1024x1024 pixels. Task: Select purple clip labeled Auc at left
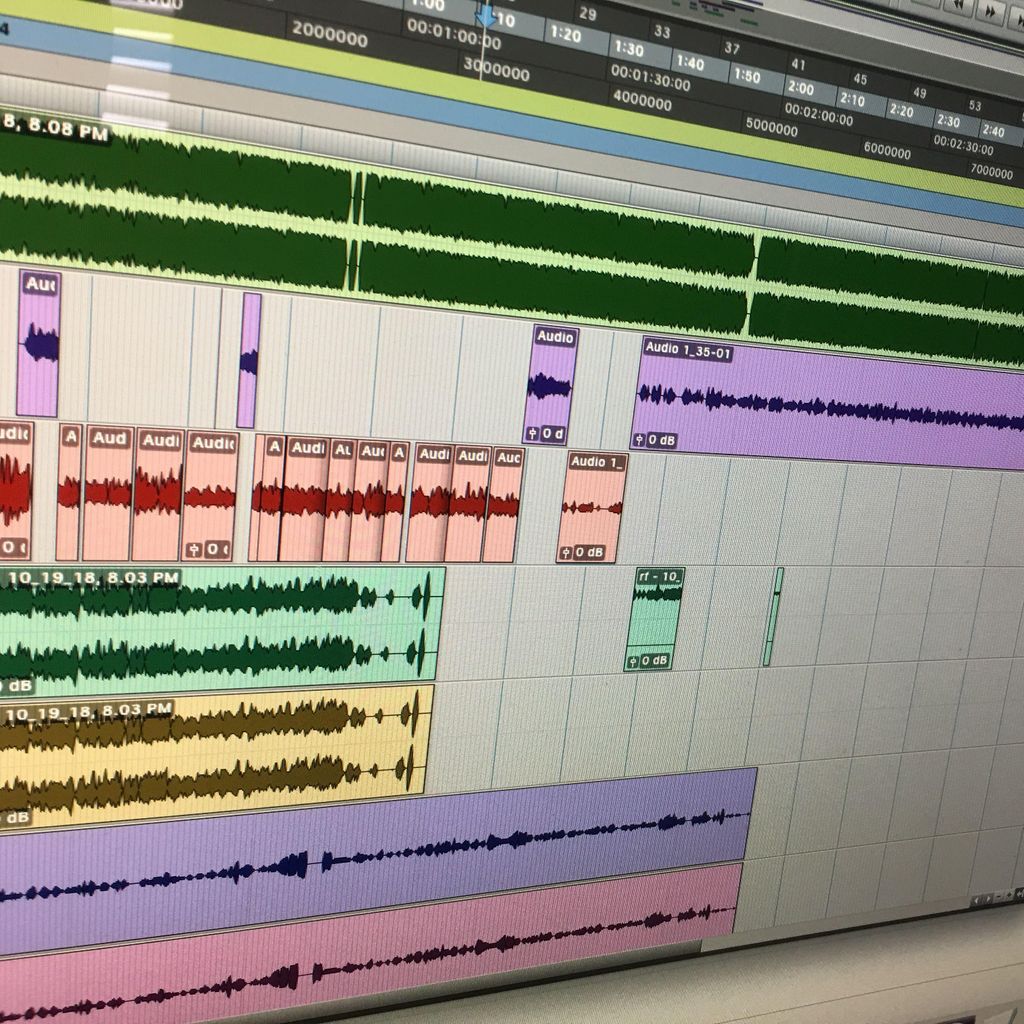(x=39, y=344)
